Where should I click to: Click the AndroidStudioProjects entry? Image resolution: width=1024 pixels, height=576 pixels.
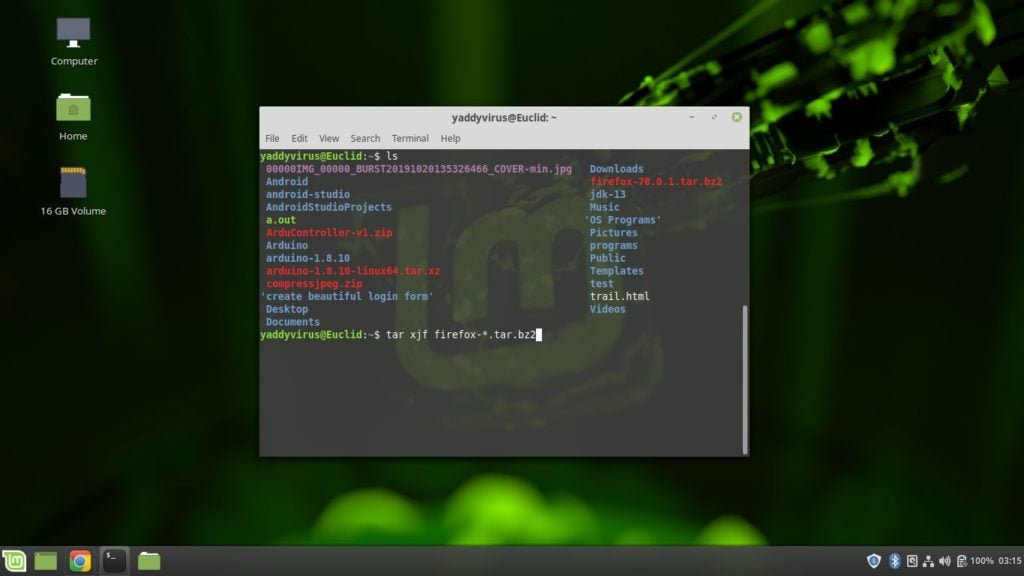[x=328, y=207]
